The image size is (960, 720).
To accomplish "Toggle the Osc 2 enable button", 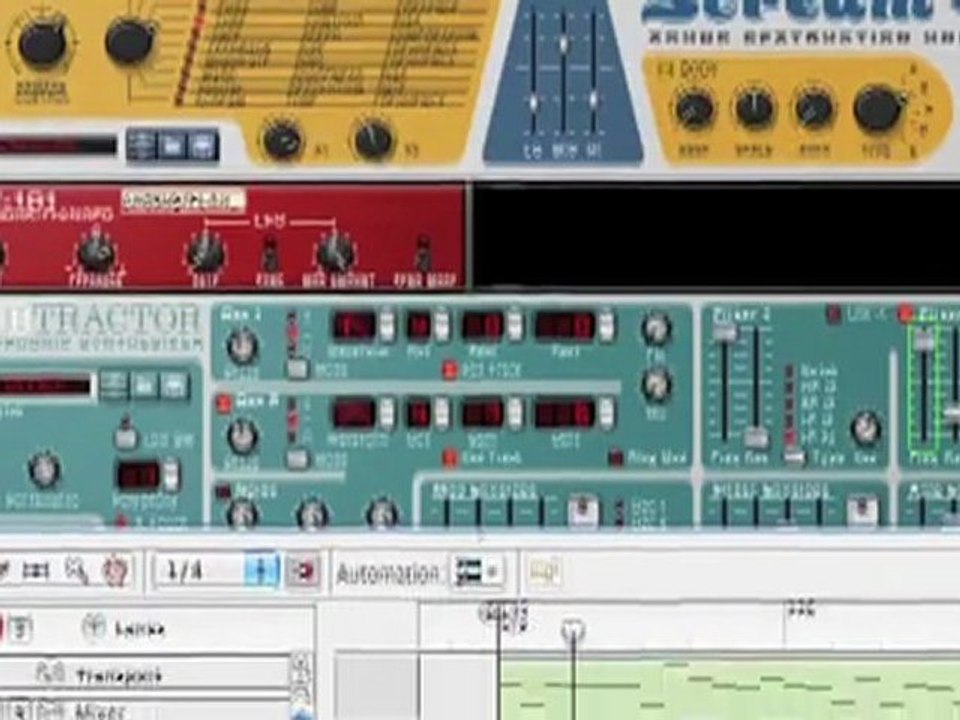I will click(x=223, y=403).
